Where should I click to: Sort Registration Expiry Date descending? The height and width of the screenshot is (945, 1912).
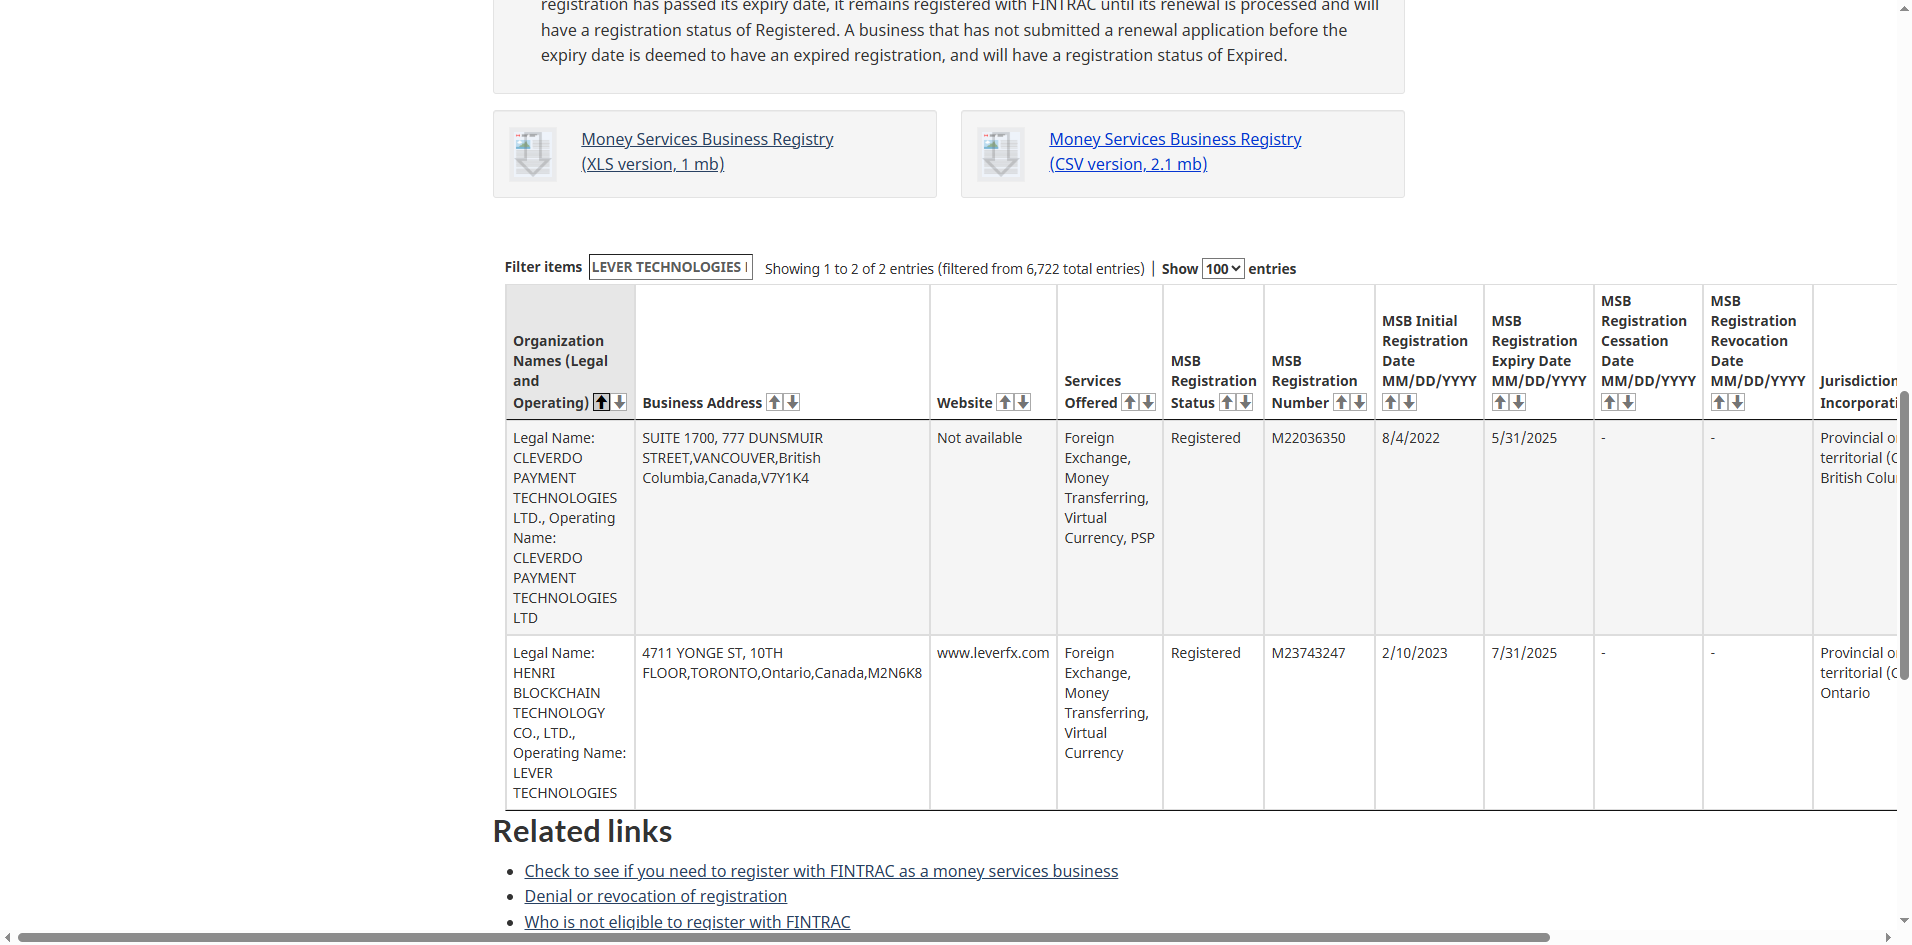click(1518, 402)
